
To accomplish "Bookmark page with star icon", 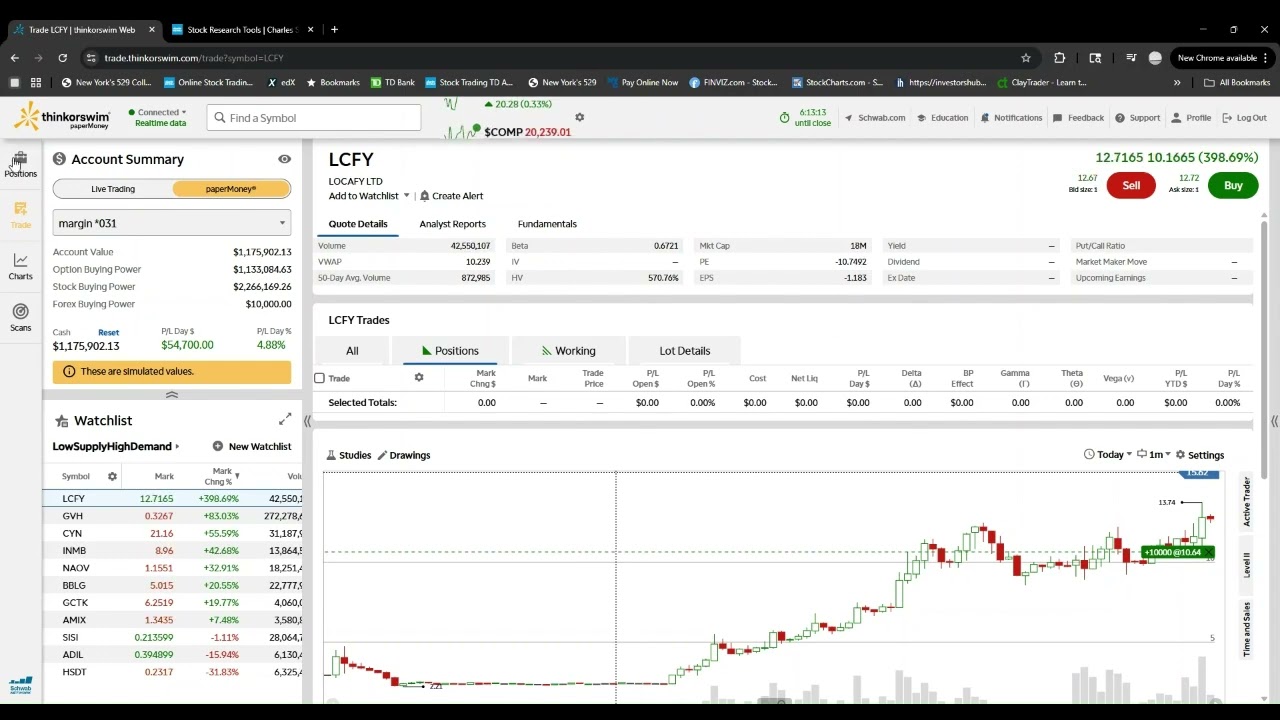I will click(1025, 58).
